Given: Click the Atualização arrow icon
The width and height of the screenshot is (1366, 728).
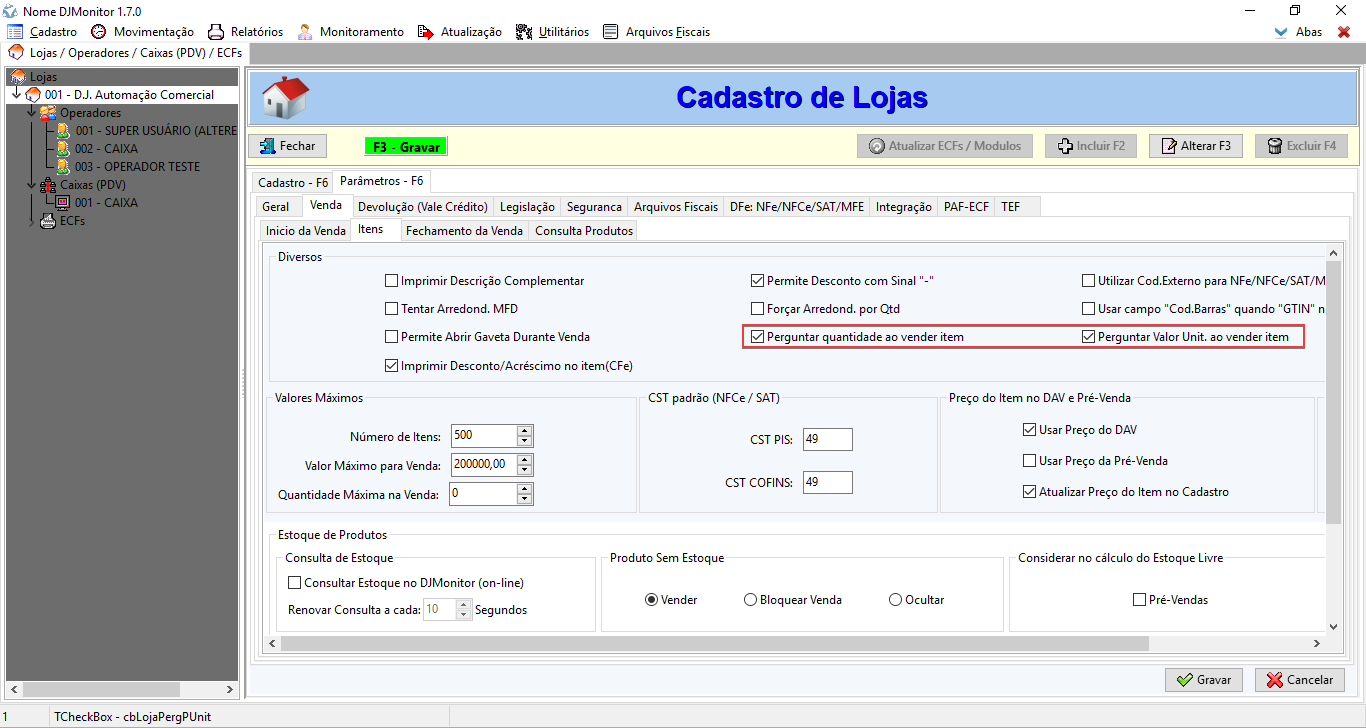Looking at the screenshot, I should (426, 32).
